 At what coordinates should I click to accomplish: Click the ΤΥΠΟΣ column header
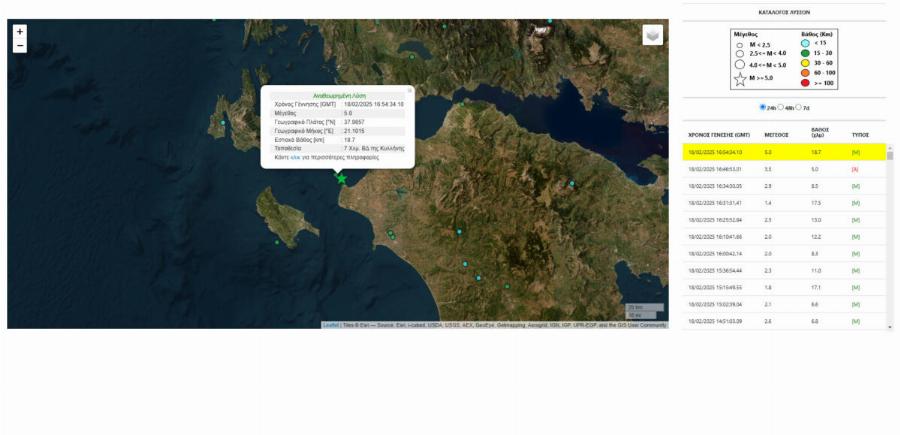pos(860,135)
